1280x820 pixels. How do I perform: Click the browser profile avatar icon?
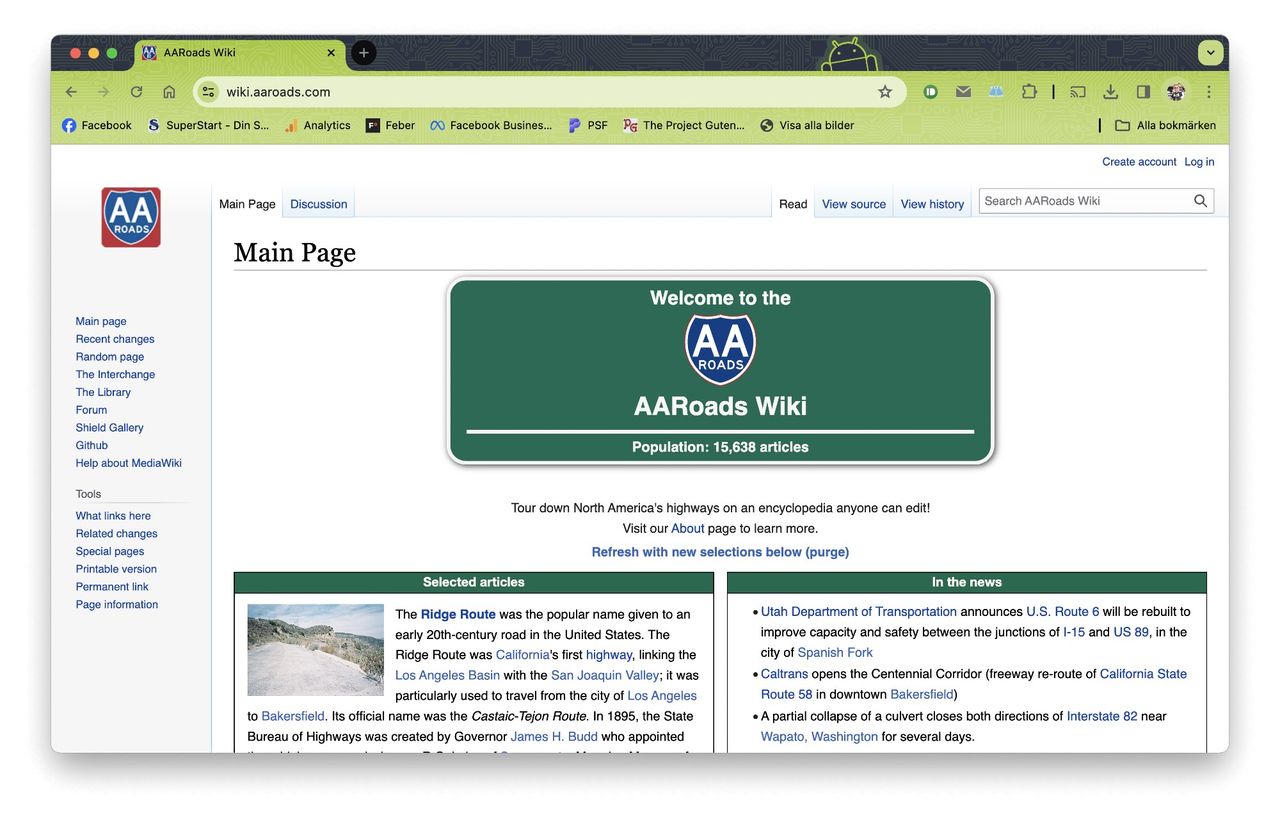(x=1176, y=91)
